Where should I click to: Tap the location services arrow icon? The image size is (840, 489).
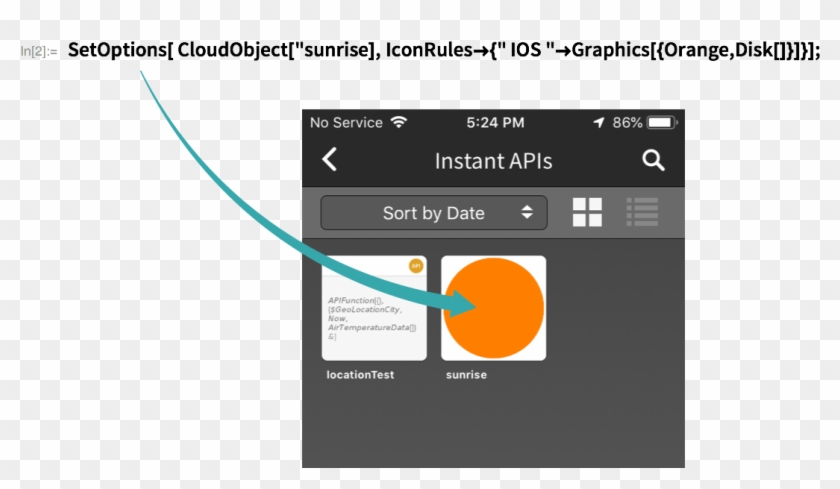tap(599, 123)
